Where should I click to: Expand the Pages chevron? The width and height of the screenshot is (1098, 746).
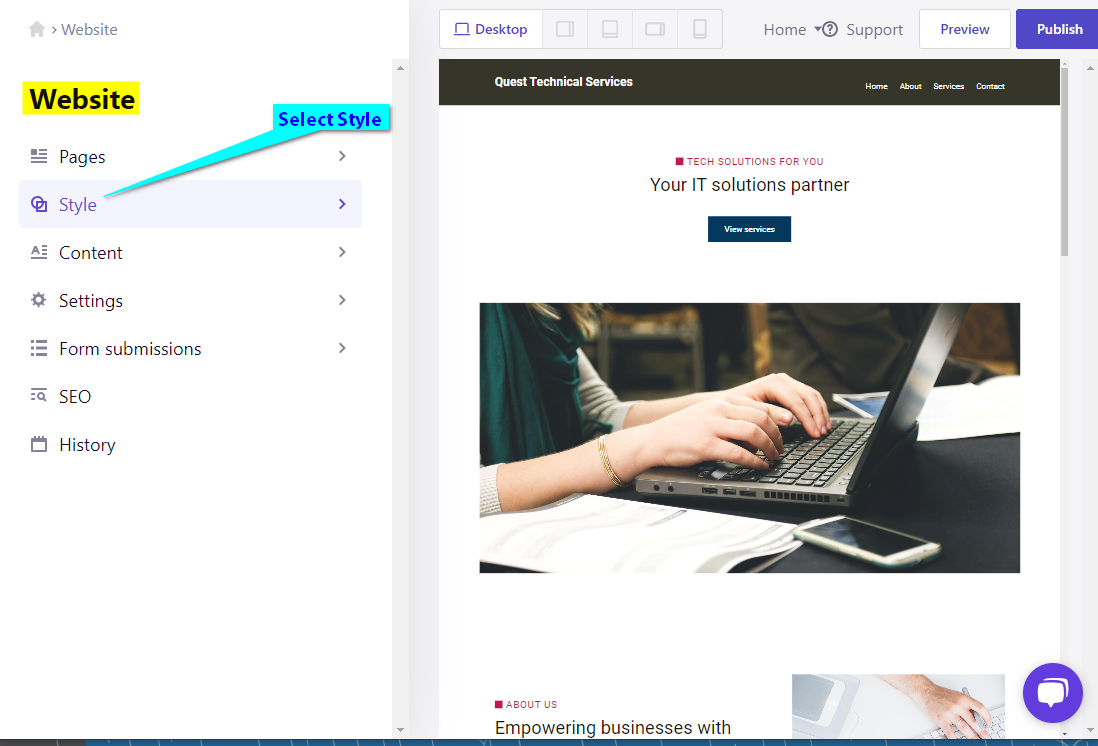(x=342, y=156)
